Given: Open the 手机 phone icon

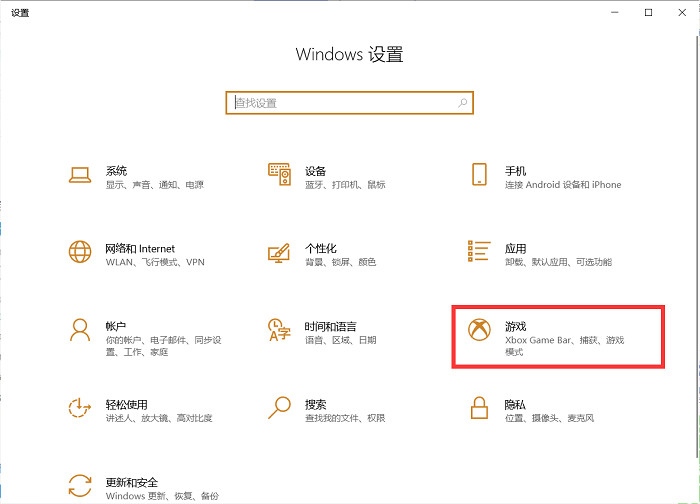Looking at the screenshot, I should (479, 174).
